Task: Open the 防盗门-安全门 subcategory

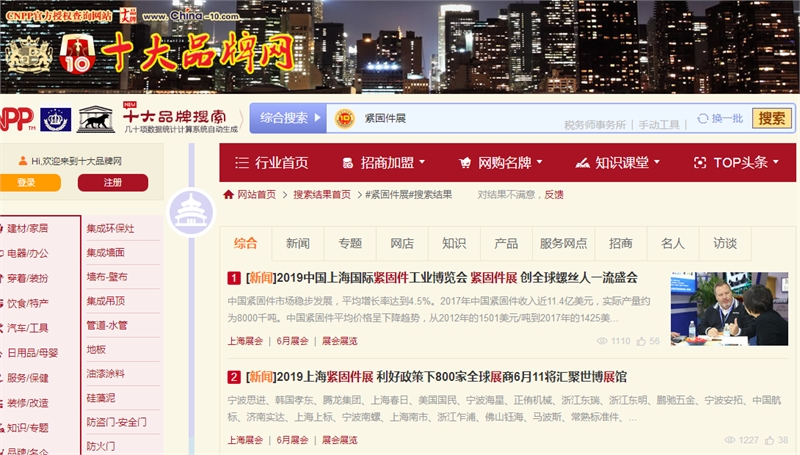Action: point(116,422)
